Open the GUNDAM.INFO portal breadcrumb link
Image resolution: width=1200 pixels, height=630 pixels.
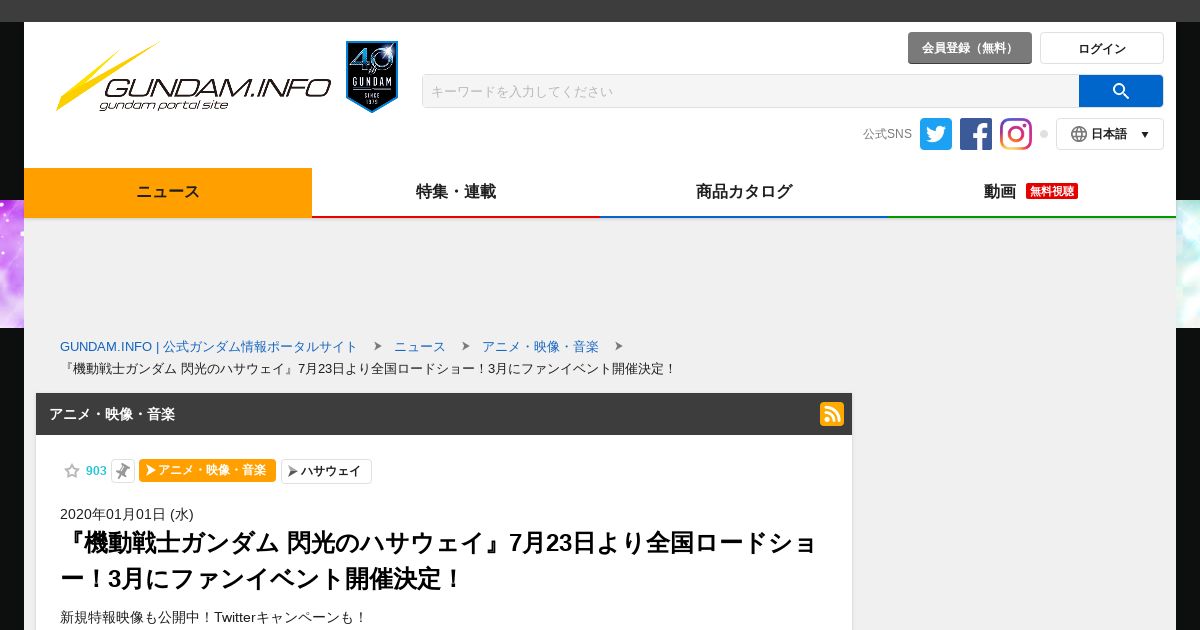(209, 347)
